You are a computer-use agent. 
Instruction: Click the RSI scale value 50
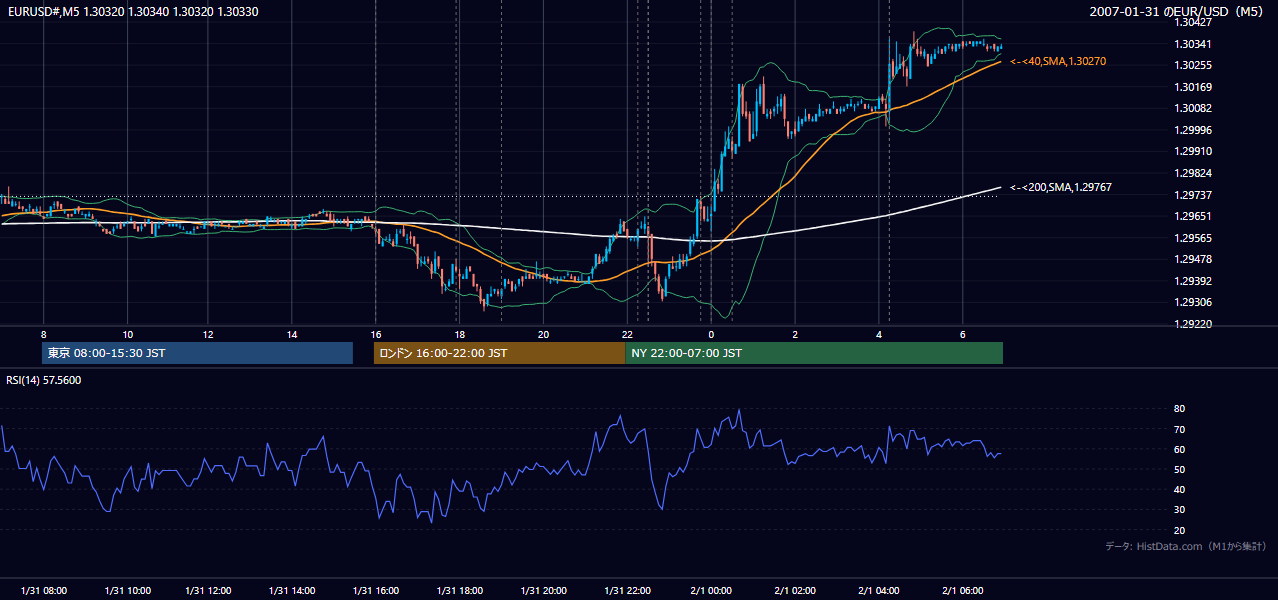[1179, 469]
